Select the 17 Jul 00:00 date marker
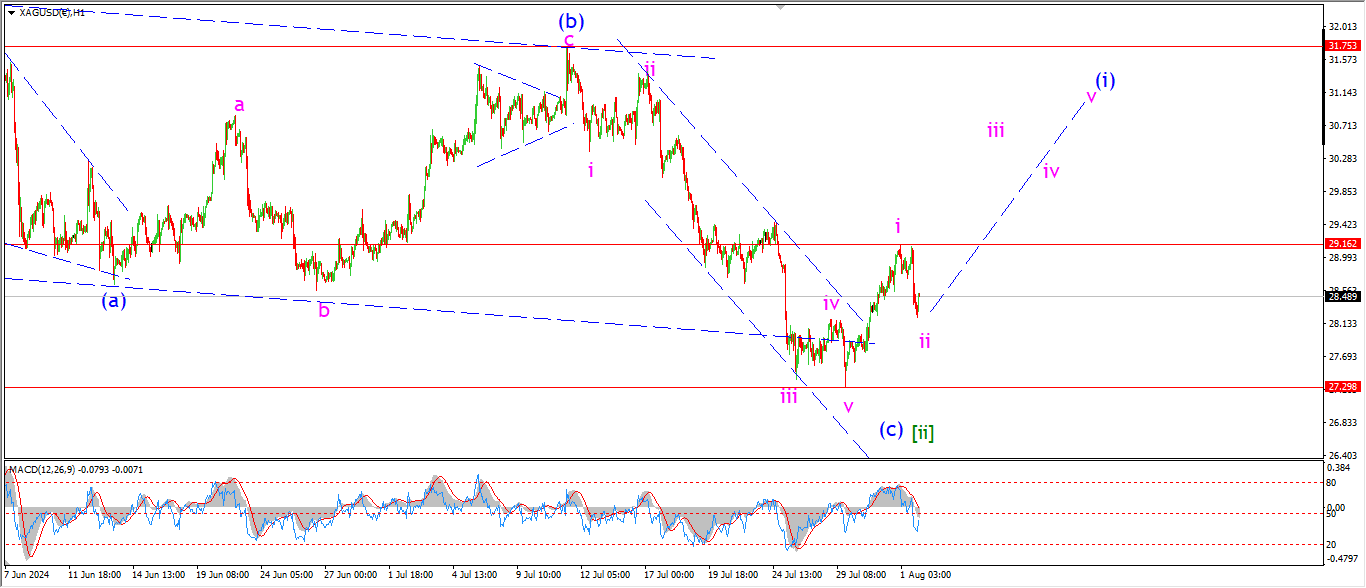The width and height of the screenshot is (1366, 588). coord(669,576)
